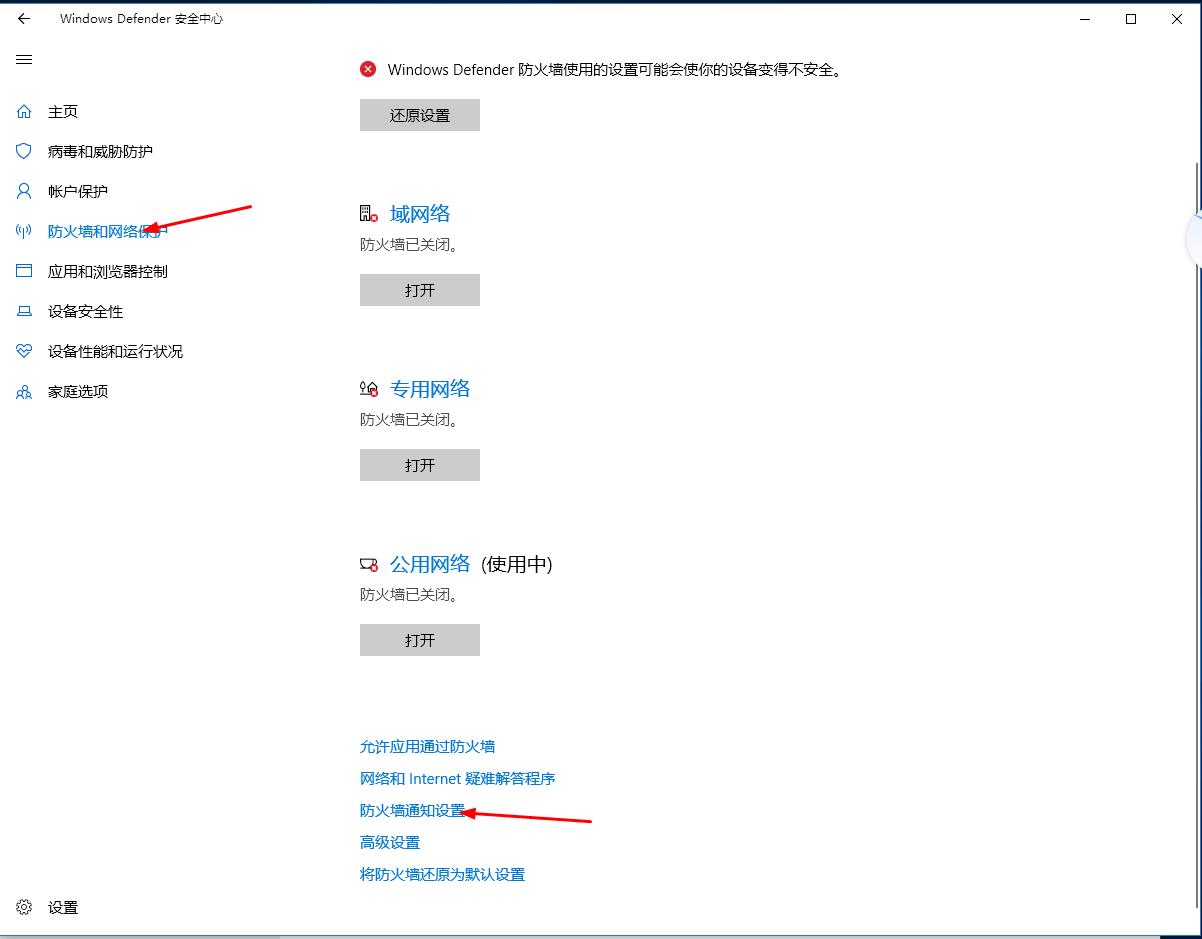Image resolution: width=1202 pixels, height=939 pixels.
Task: Click the Home house icon
Action: [x=24, y=112]
